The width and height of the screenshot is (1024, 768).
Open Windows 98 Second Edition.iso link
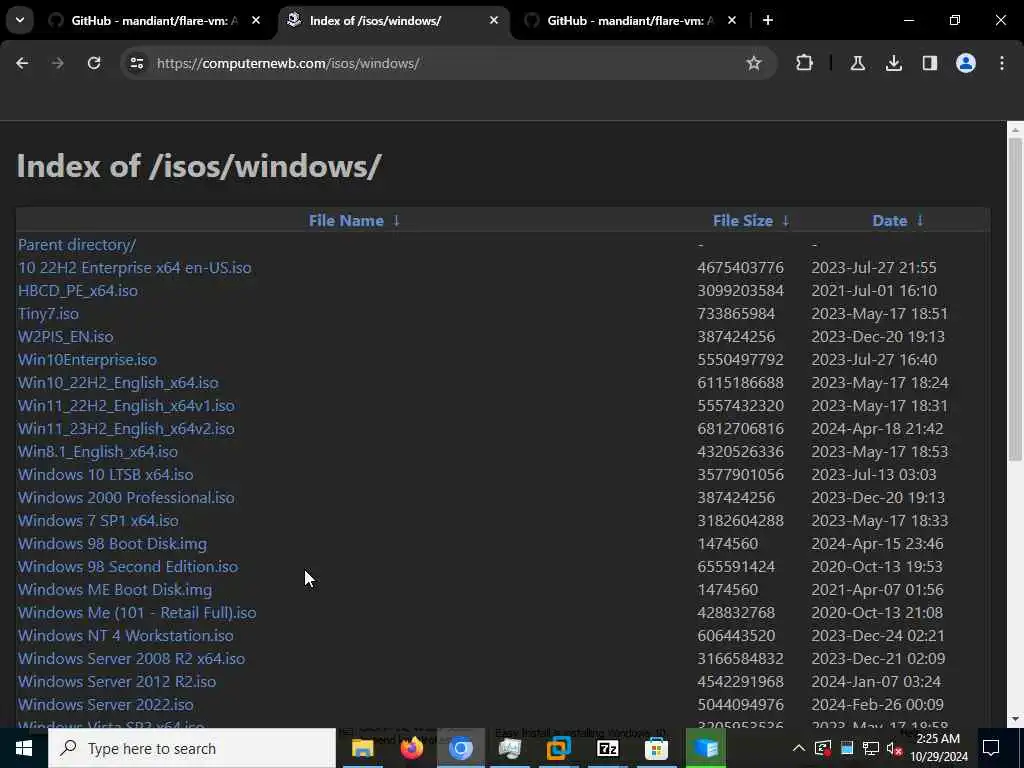(x=128, y=566)
